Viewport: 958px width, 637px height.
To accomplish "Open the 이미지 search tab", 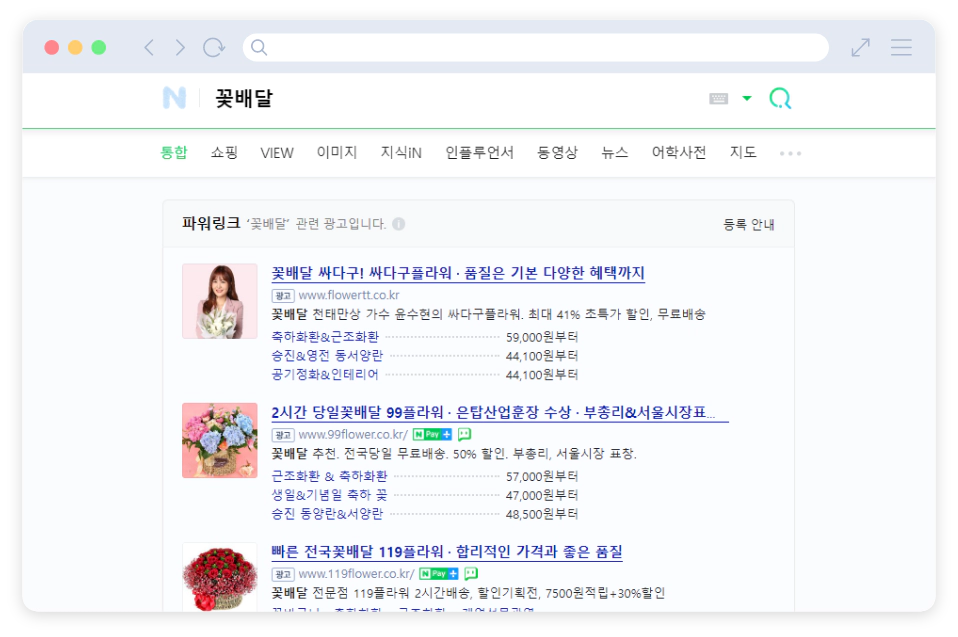I will [x=336, y=152].
